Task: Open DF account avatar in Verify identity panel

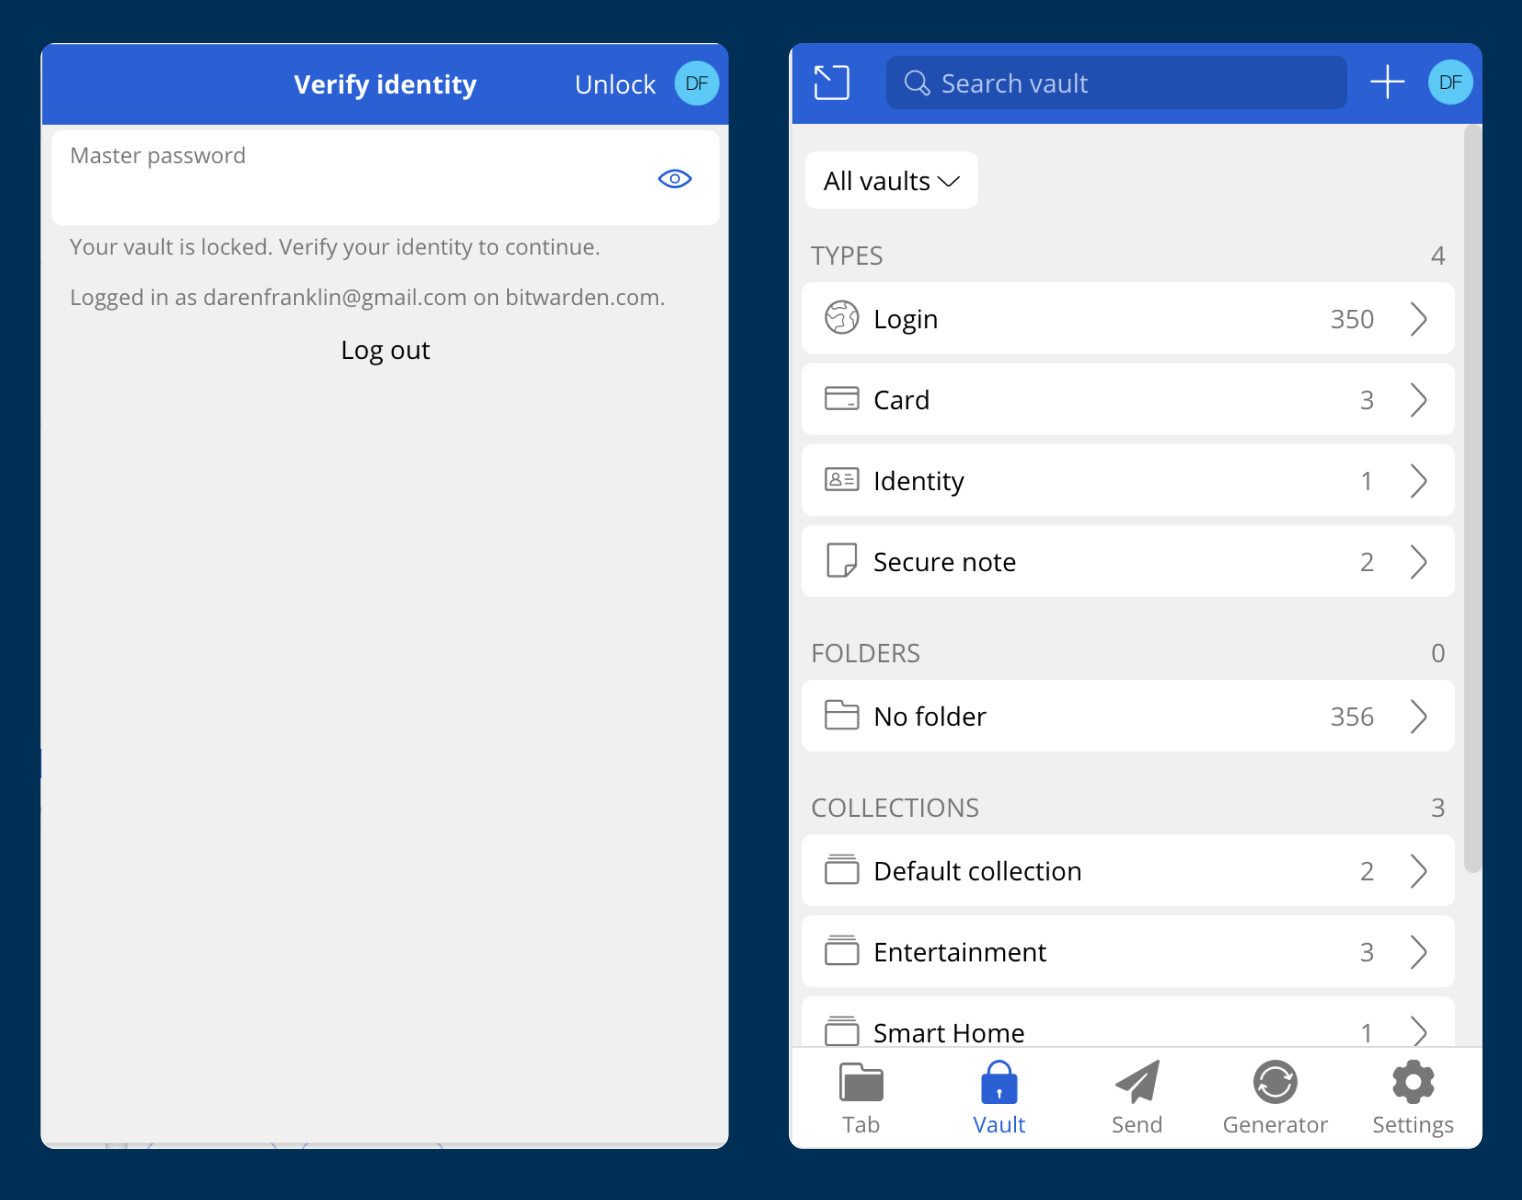Action: [x=697, y=83]
